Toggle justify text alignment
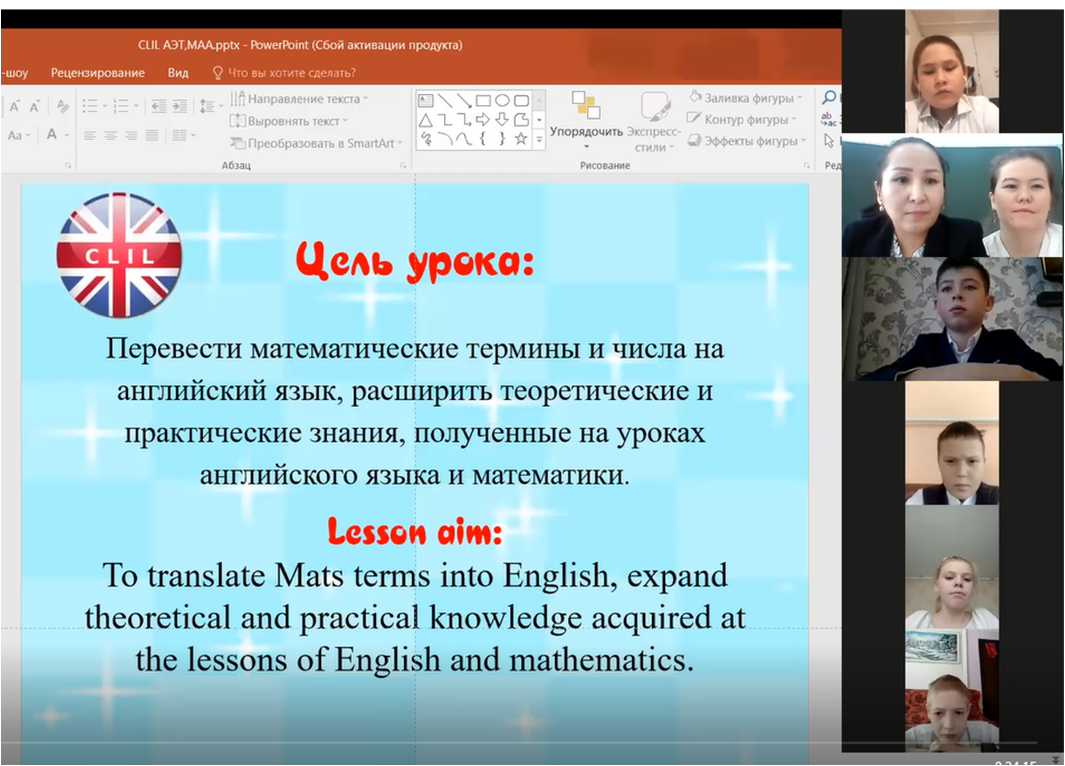1065x766 pixels. pyautogui.click(x=152, y=135)
